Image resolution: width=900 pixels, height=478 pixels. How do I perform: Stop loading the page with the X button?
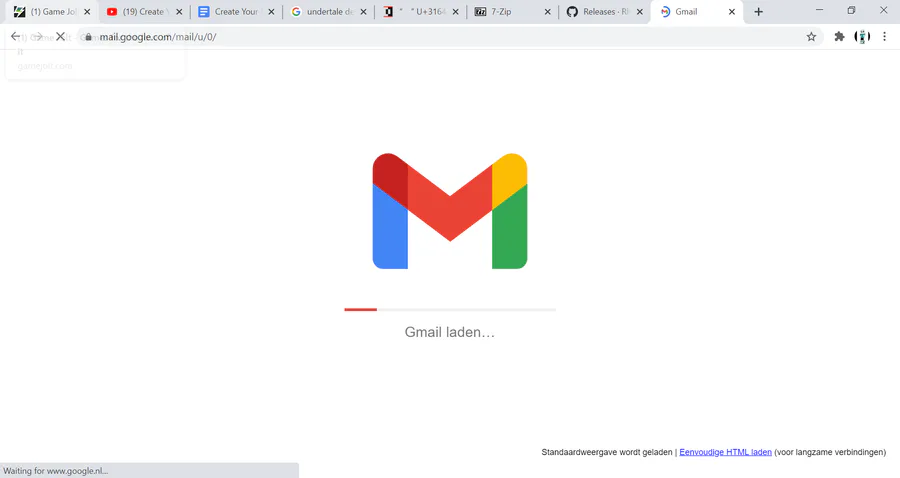(x=60, y=37)
